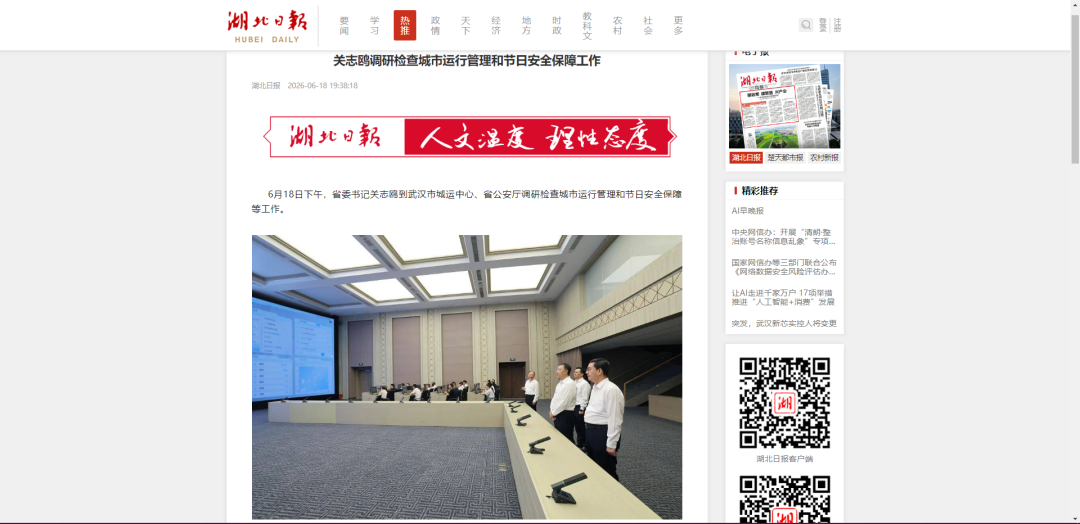Click the publish time 2026-06-18 19:38:18
This screenshot has width=1080, height=524.
coord(322,86)
